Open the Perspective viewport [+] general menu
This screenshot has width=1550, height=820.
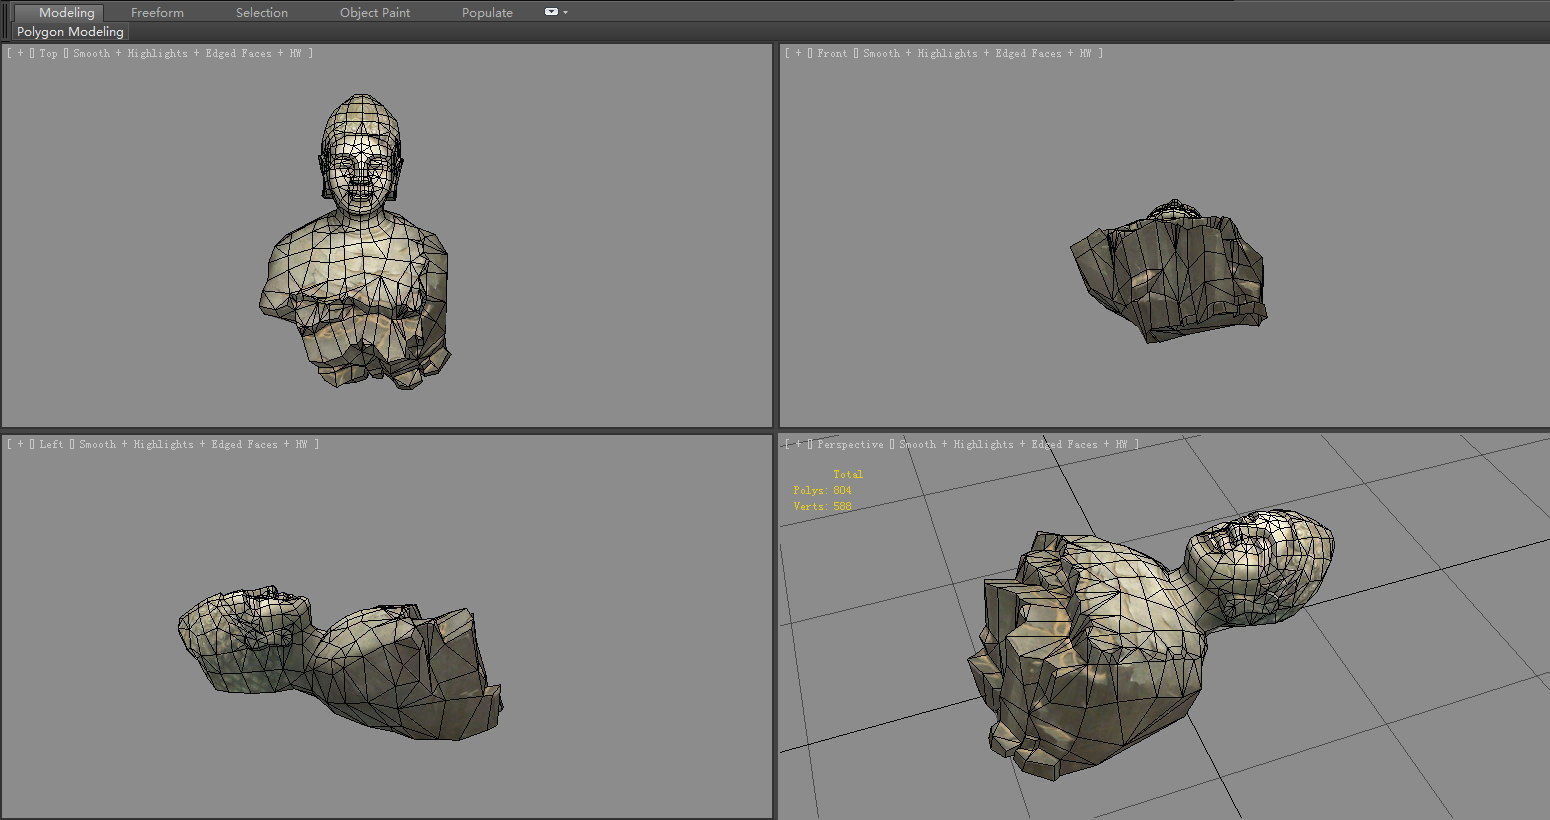(798, 444)
